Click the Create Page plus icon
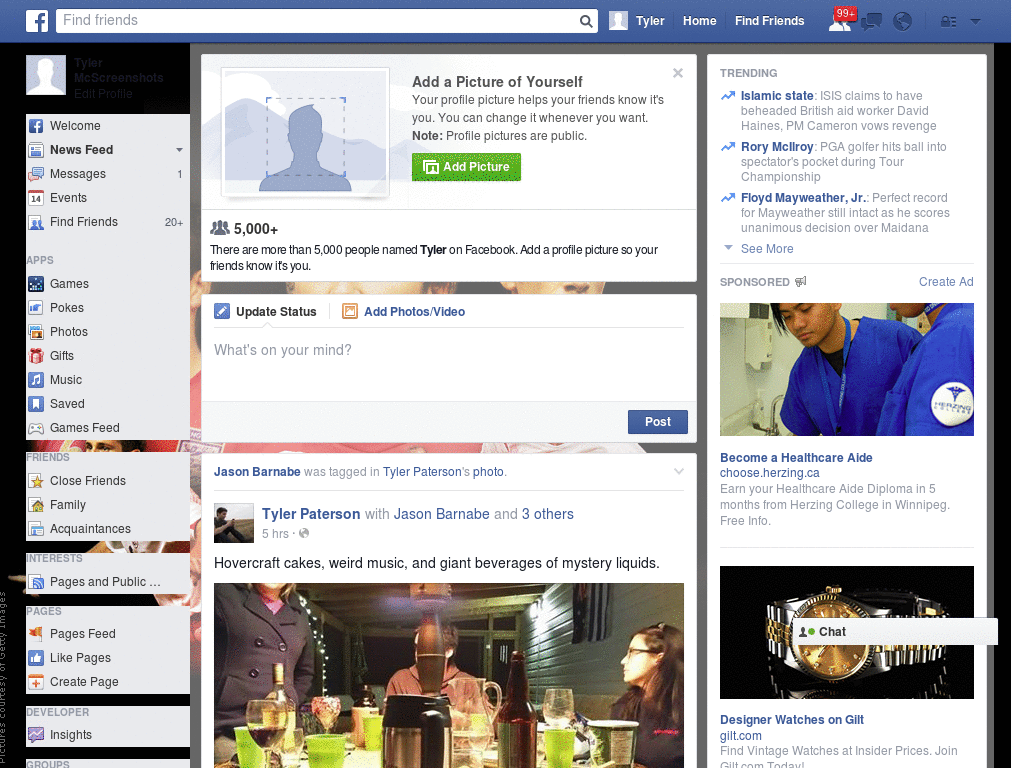Viewport: 1024px width, 768px height. tap(36, 682)
